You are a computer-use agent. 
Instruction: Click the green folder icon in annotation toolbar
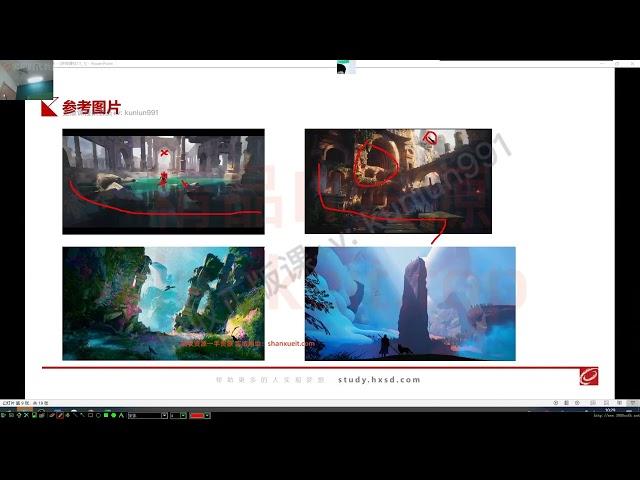click(x=42, y=415)
